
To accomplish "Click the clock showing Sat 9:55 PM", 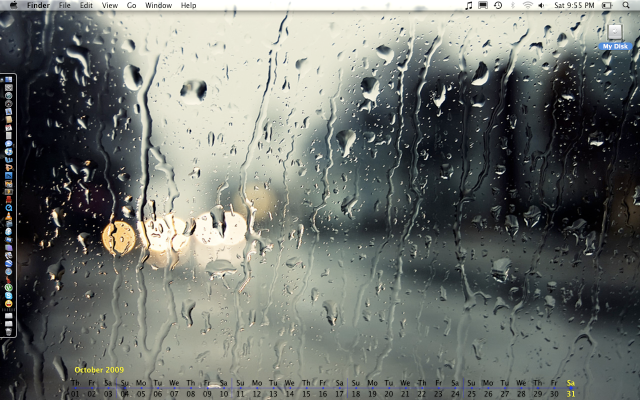I will pos(574,5).
